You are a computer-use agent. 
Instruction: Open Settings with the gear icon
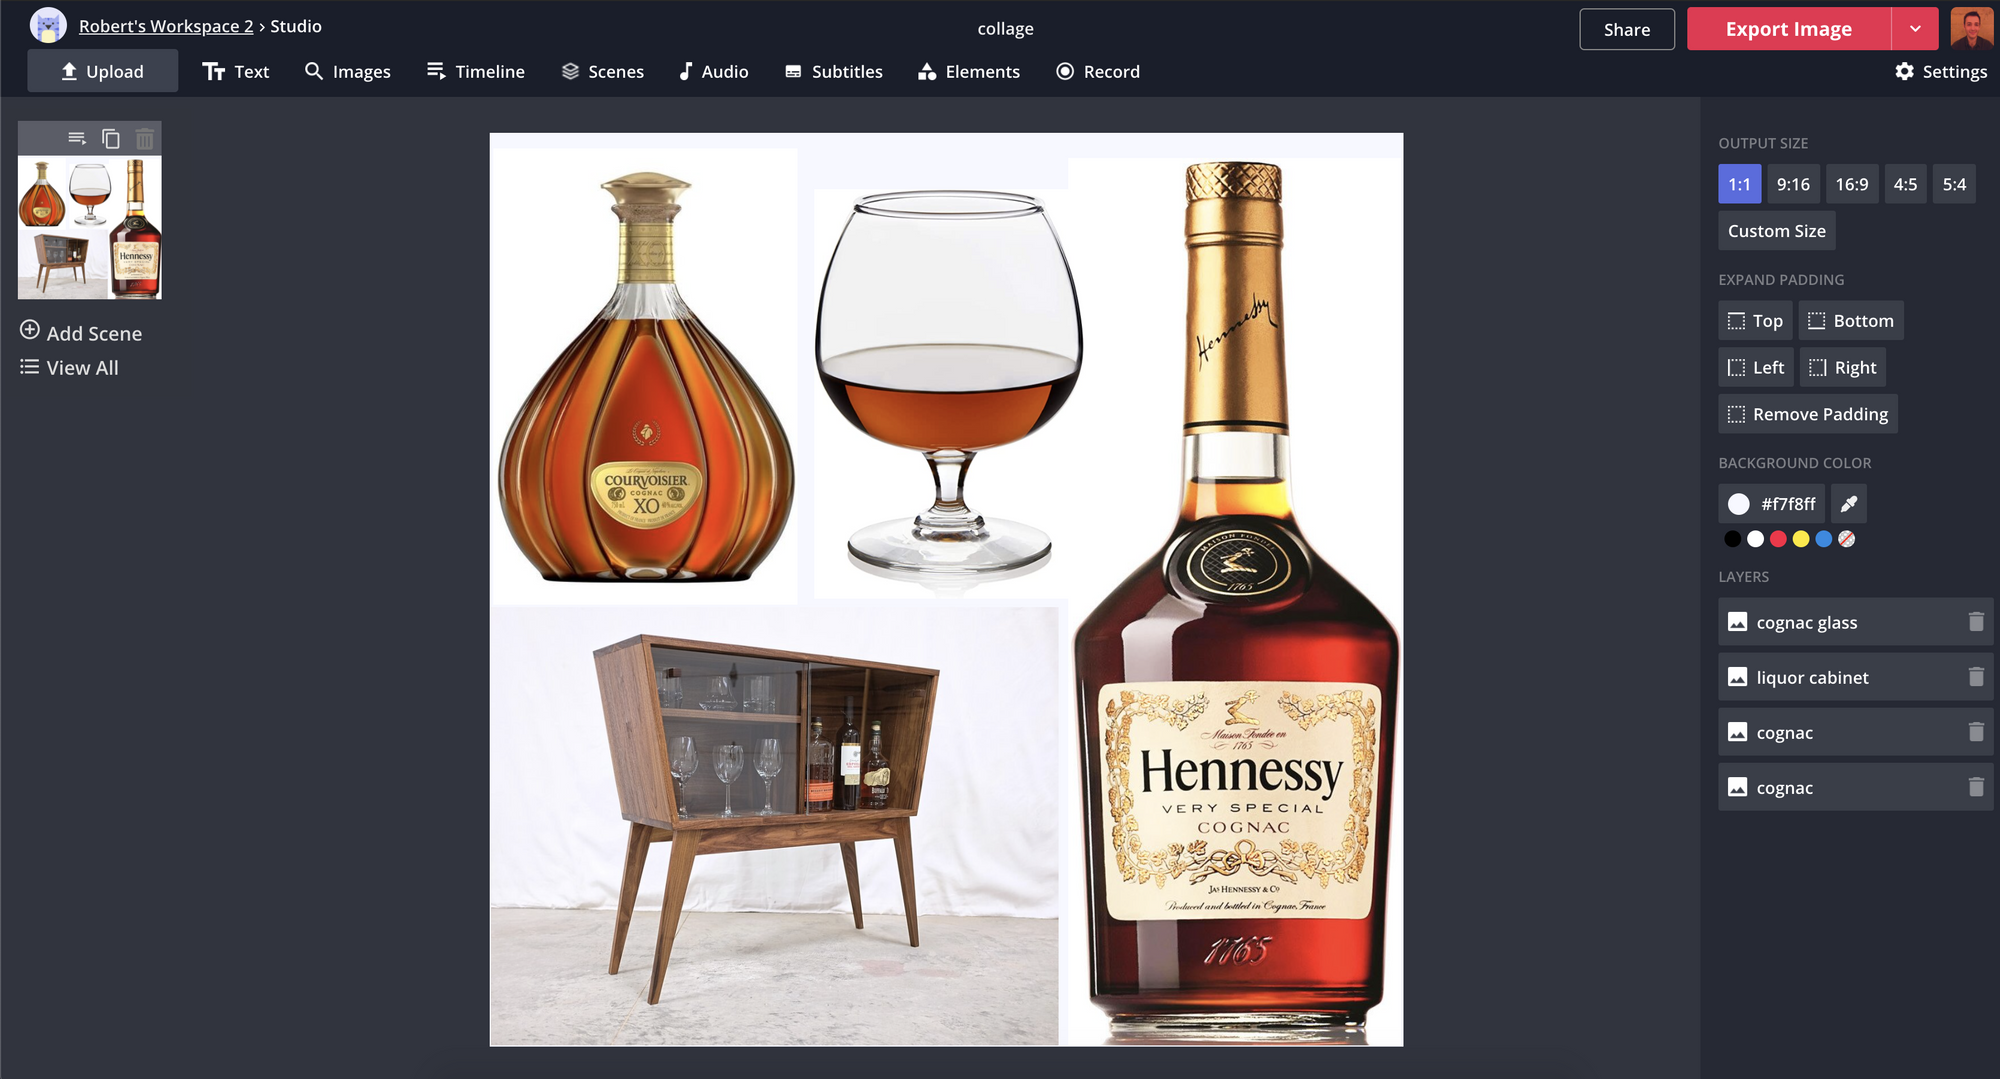1941,71
